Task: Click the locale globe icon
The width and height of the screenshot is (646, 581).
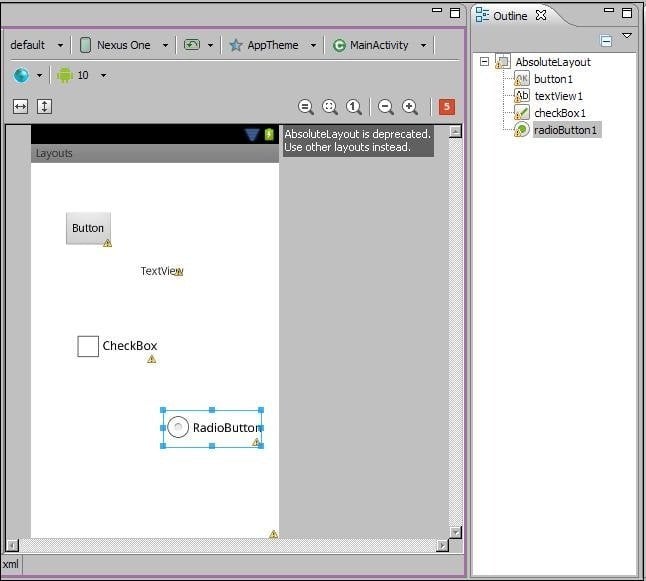Action: 21,75
